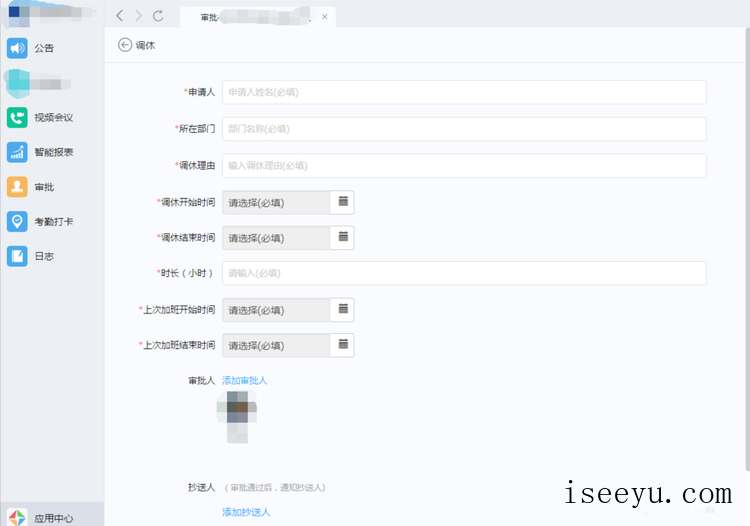
Task: Click the 添加抄送人 link
Action: [246, 512]
